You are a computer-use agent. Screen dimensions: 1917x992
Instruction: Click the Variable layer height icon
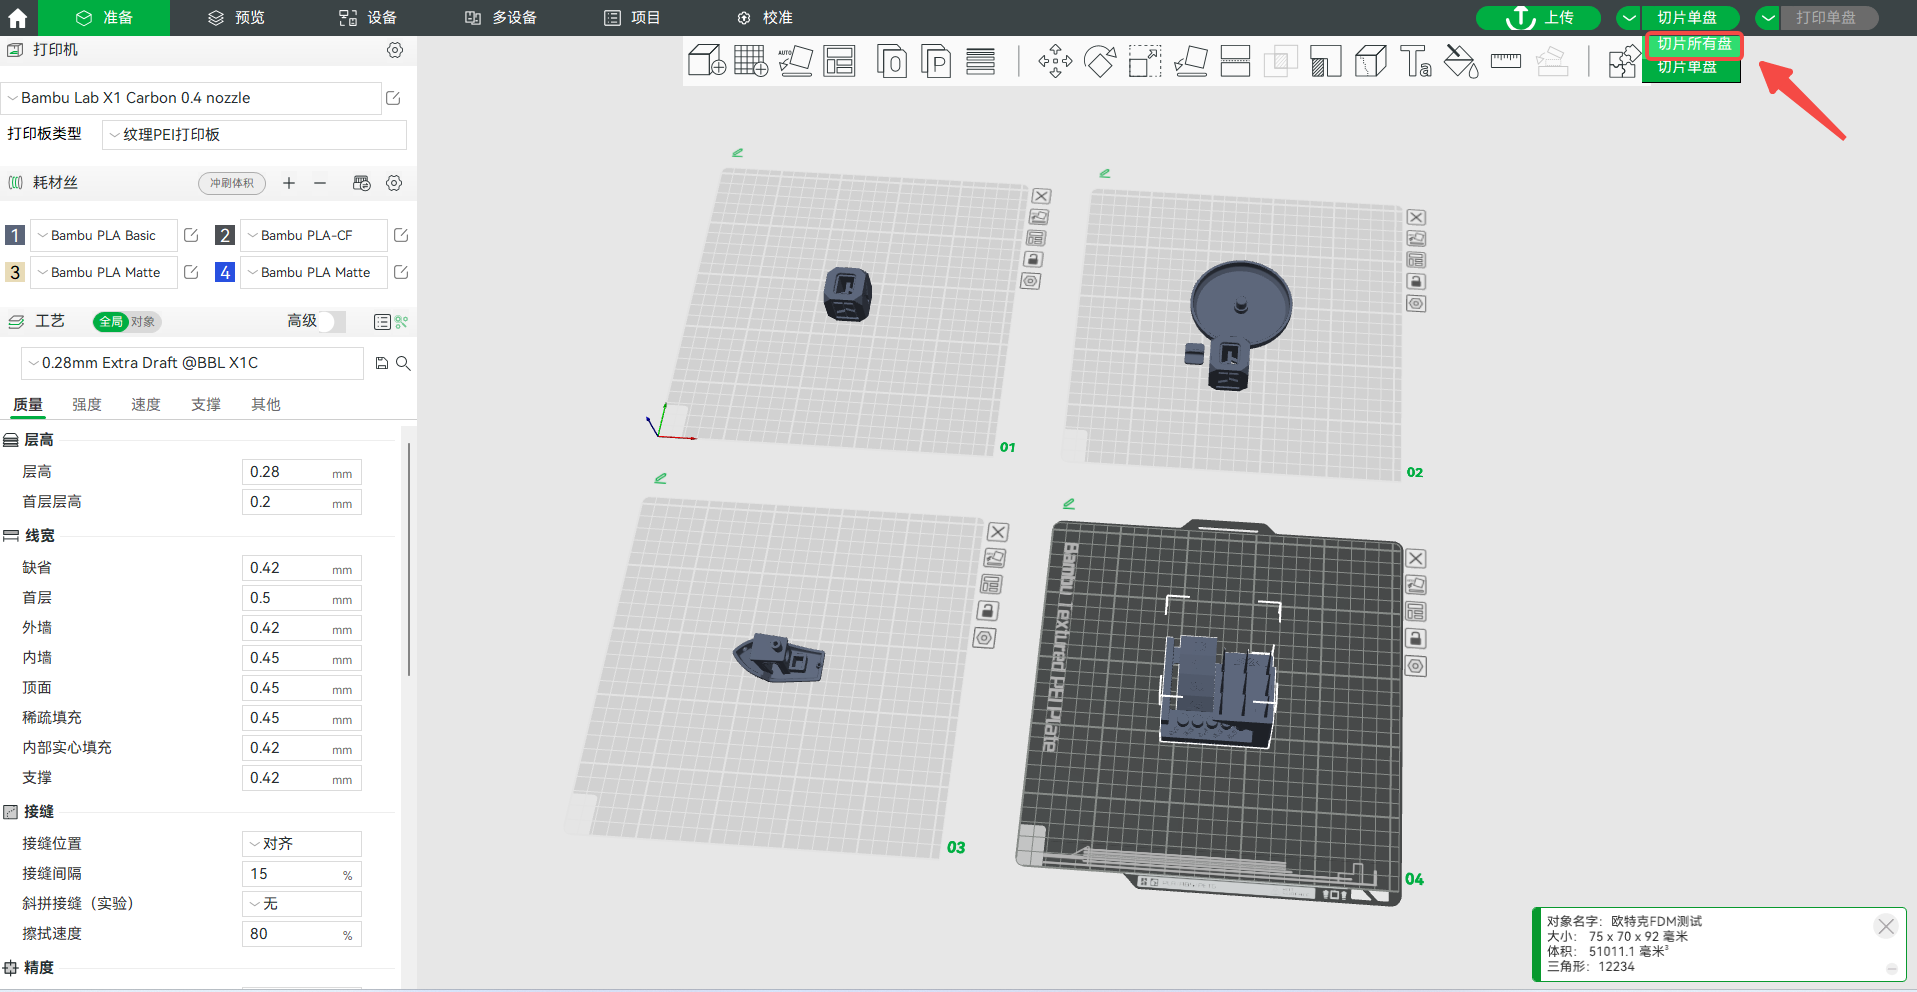(980, 61)
